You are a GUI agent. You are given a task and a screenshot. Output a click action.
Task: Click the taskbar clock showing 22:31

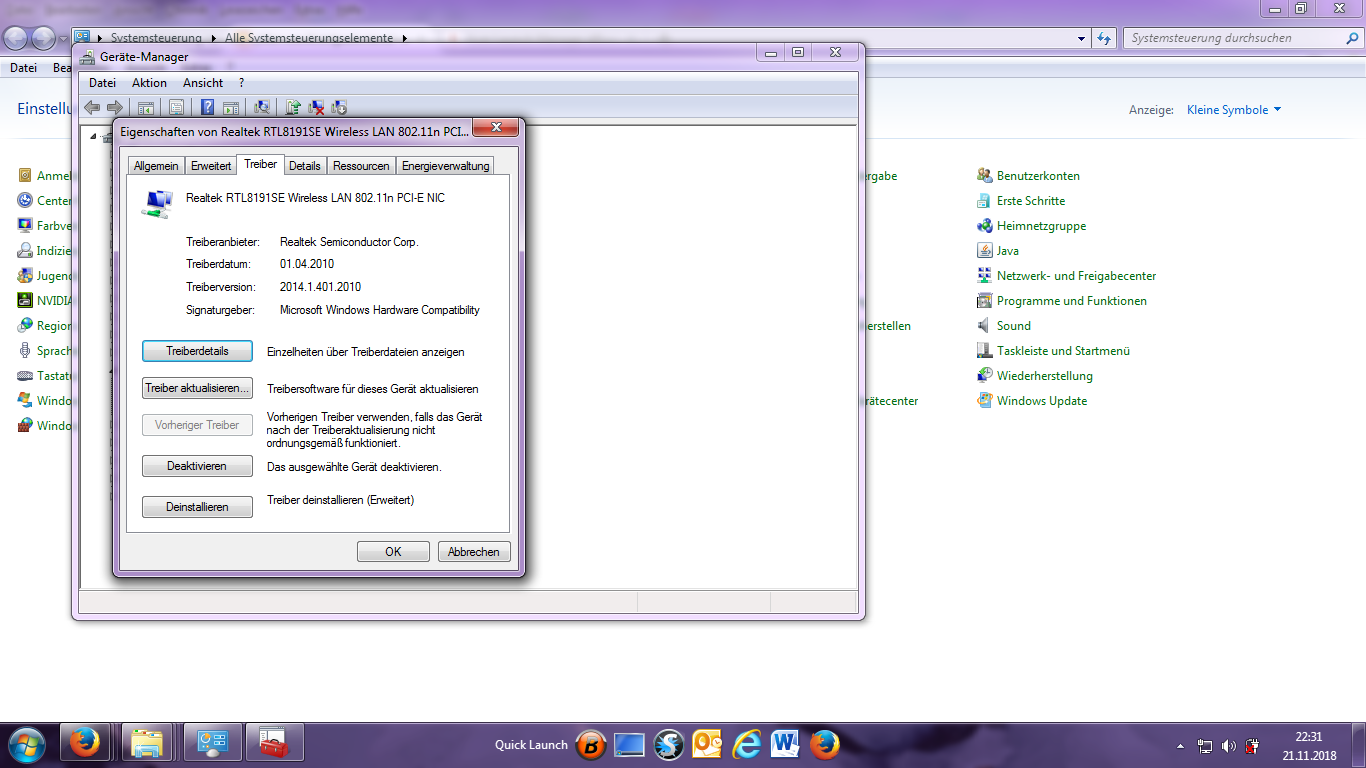click(x=1308, y=735)
